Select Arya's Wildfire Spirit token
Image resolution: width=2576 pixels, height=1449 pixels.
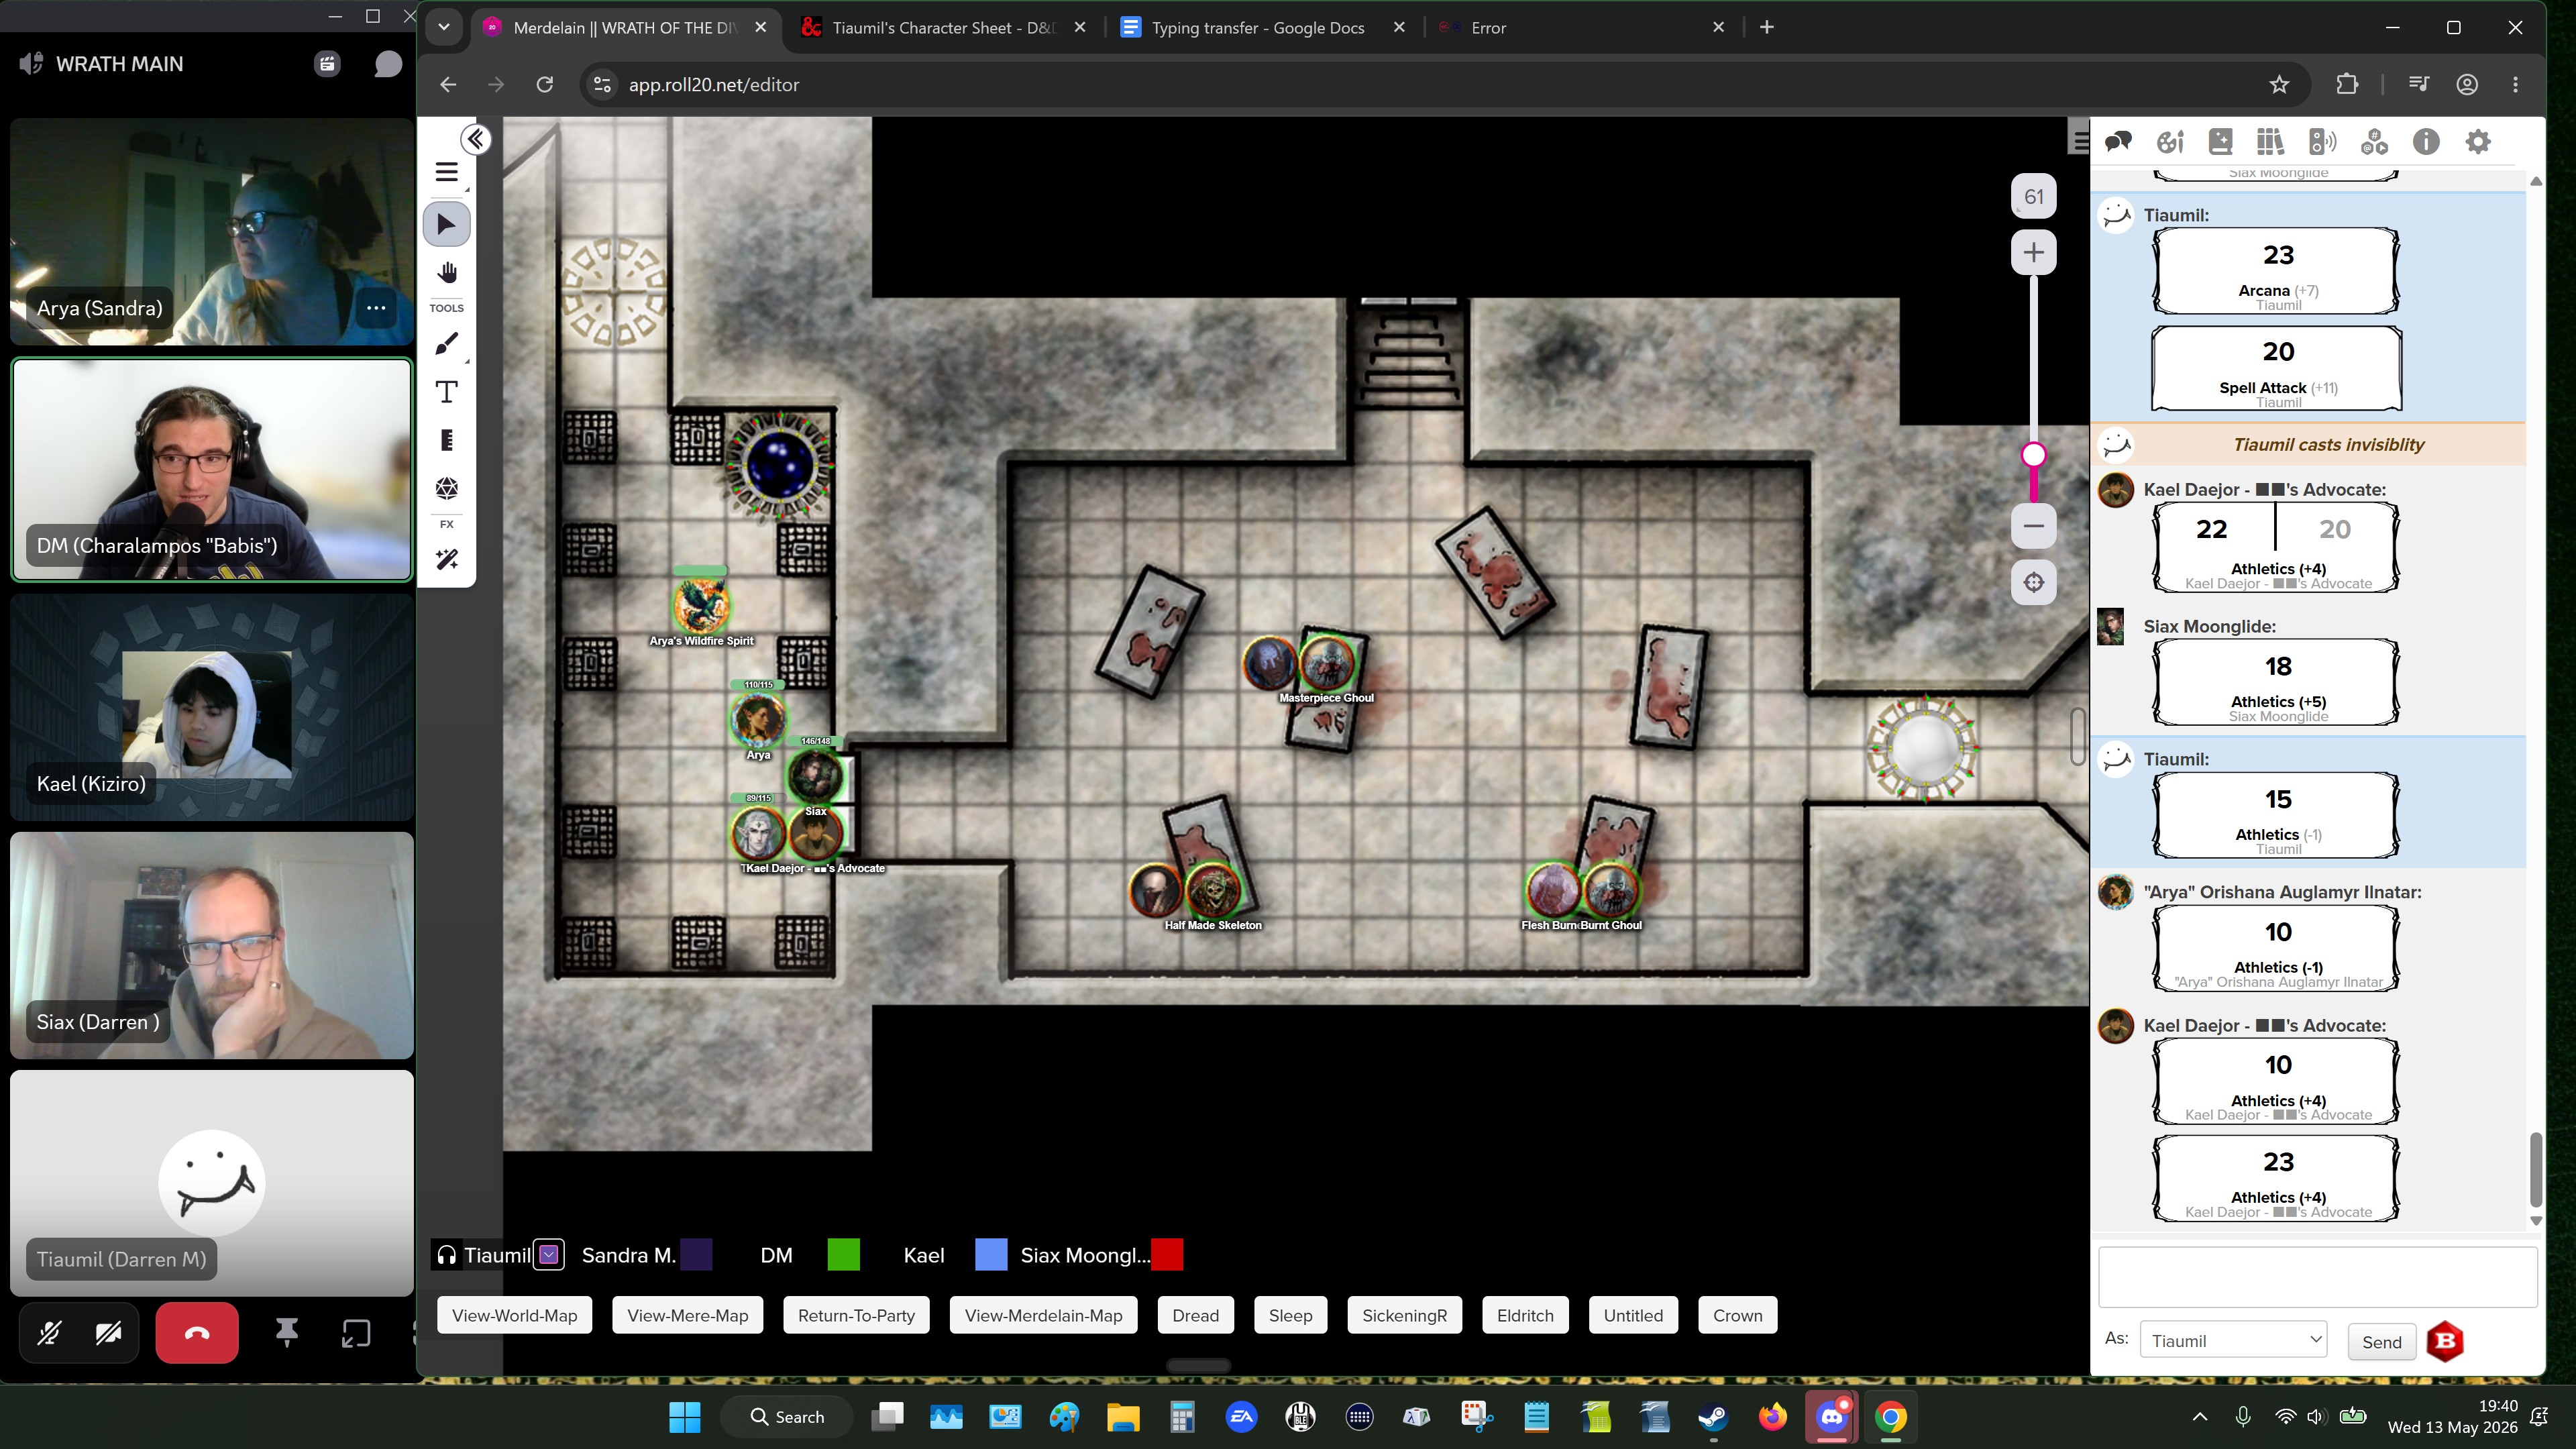[701, 605]
